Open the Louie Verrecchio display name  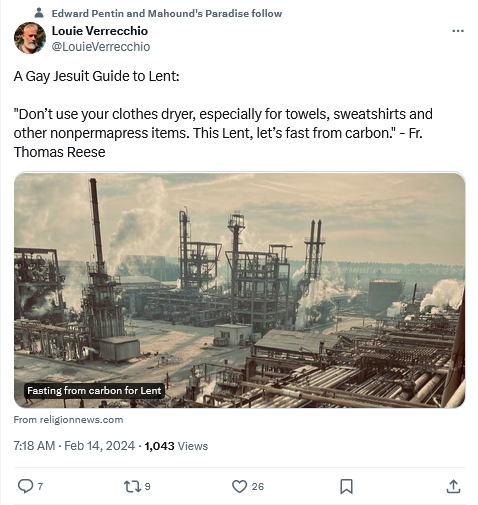(x=100, y=31)
